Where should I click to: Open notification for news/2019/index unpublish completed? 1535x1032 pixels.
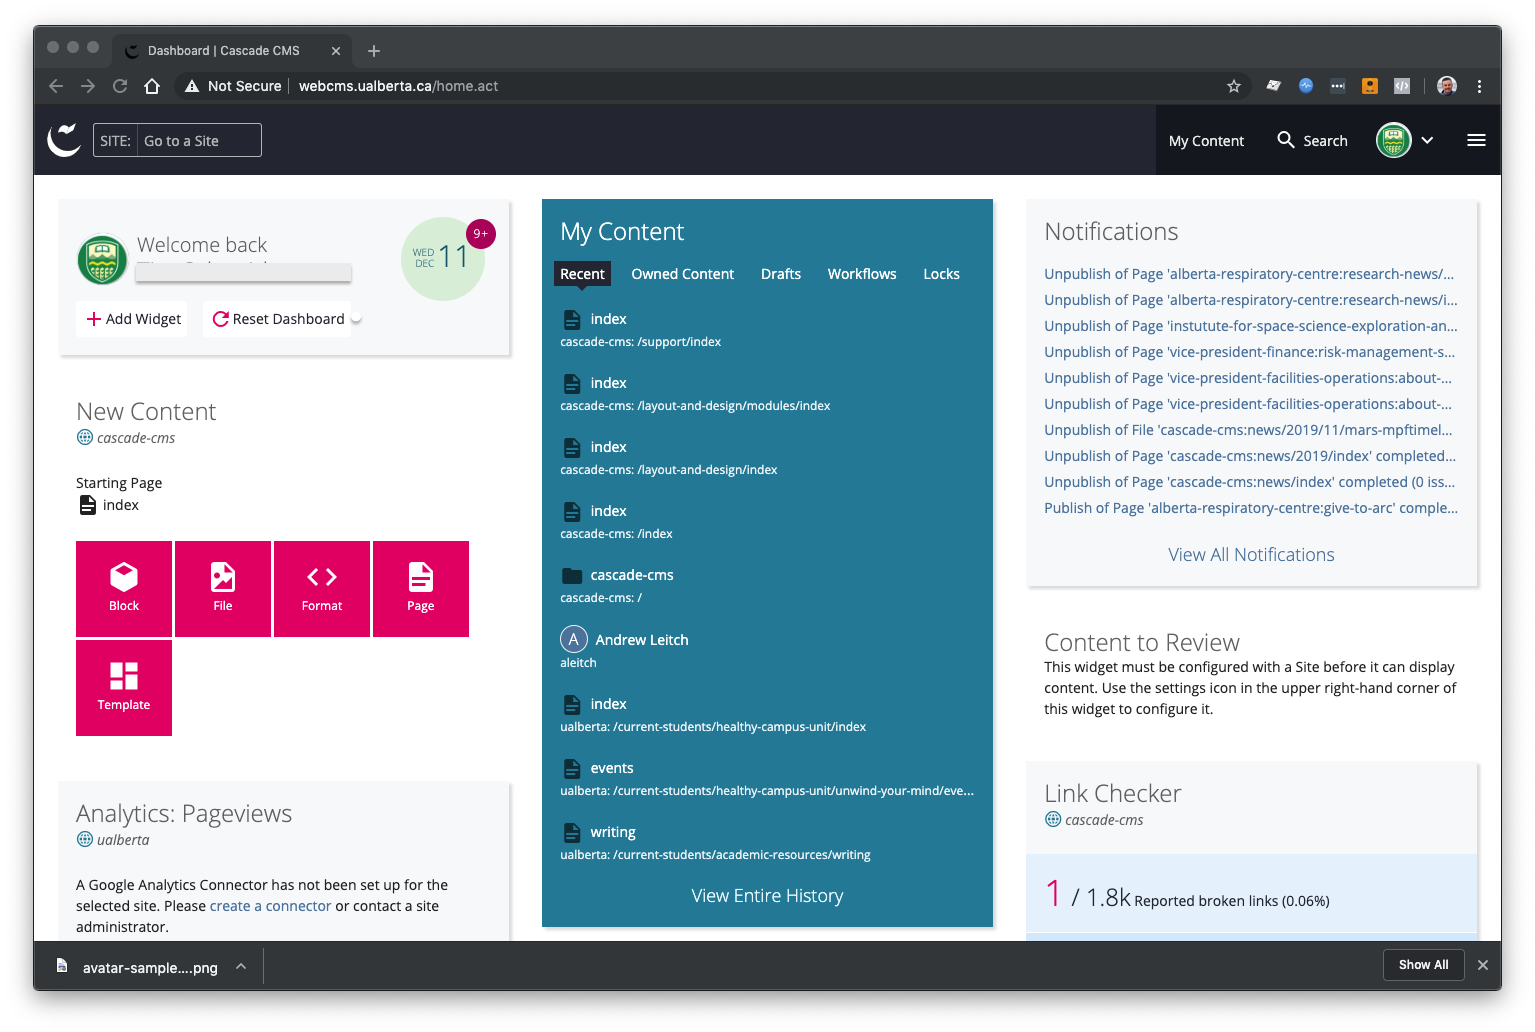[x=1250, y=456]
